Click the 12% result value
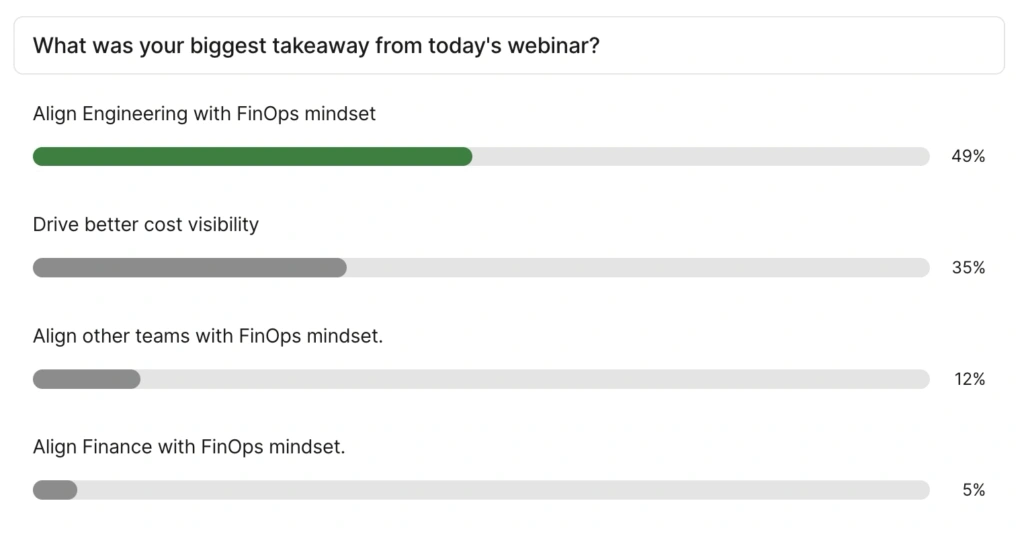The width and height of the screenshot is (1024, 536). coord(968,379)
